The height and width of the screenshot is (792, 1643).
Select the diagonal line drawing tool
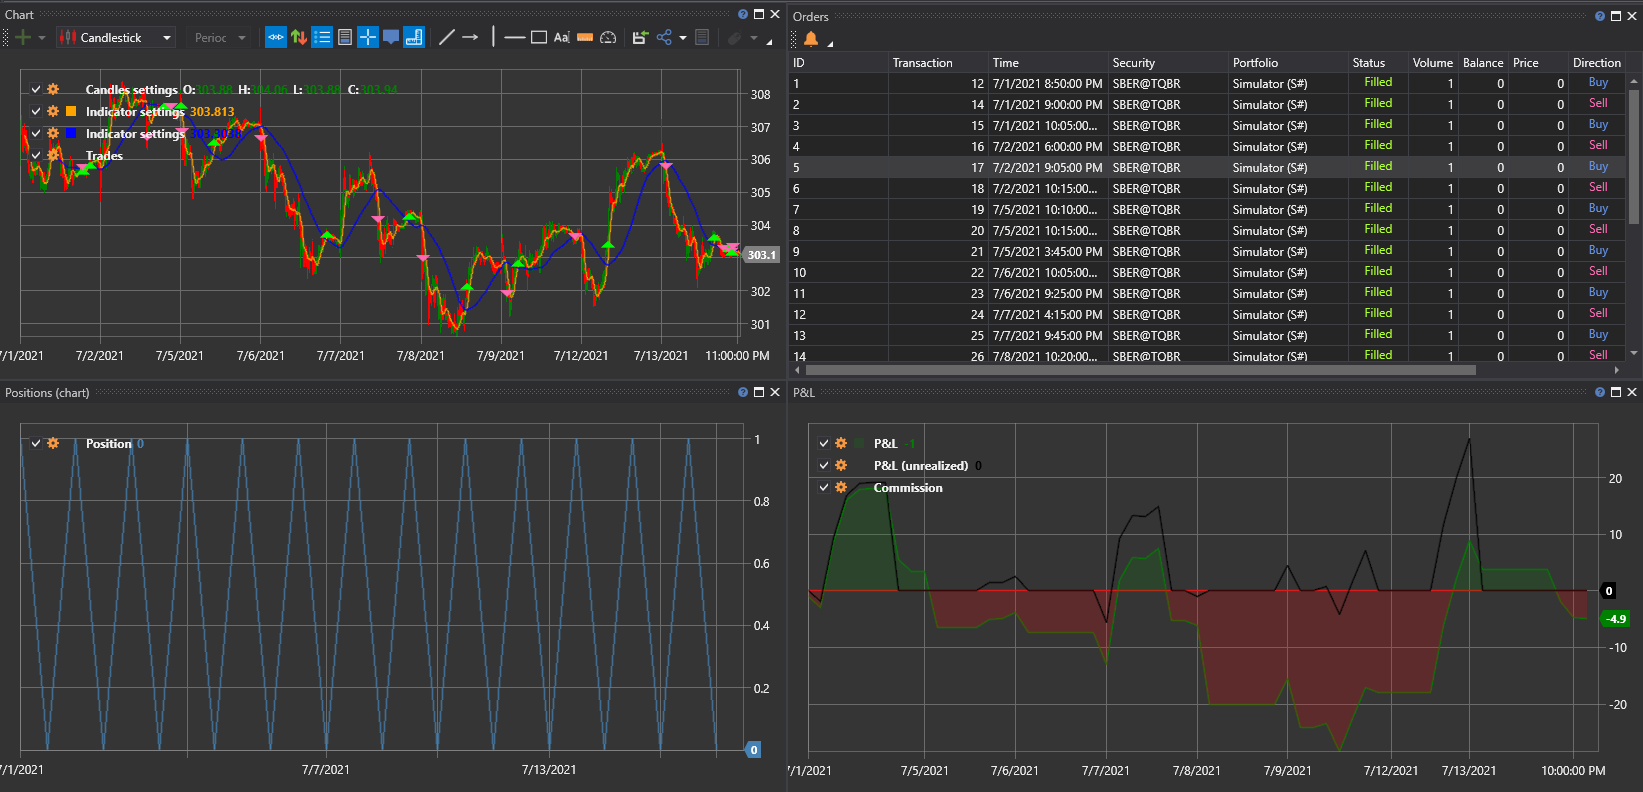pos(447,38)
